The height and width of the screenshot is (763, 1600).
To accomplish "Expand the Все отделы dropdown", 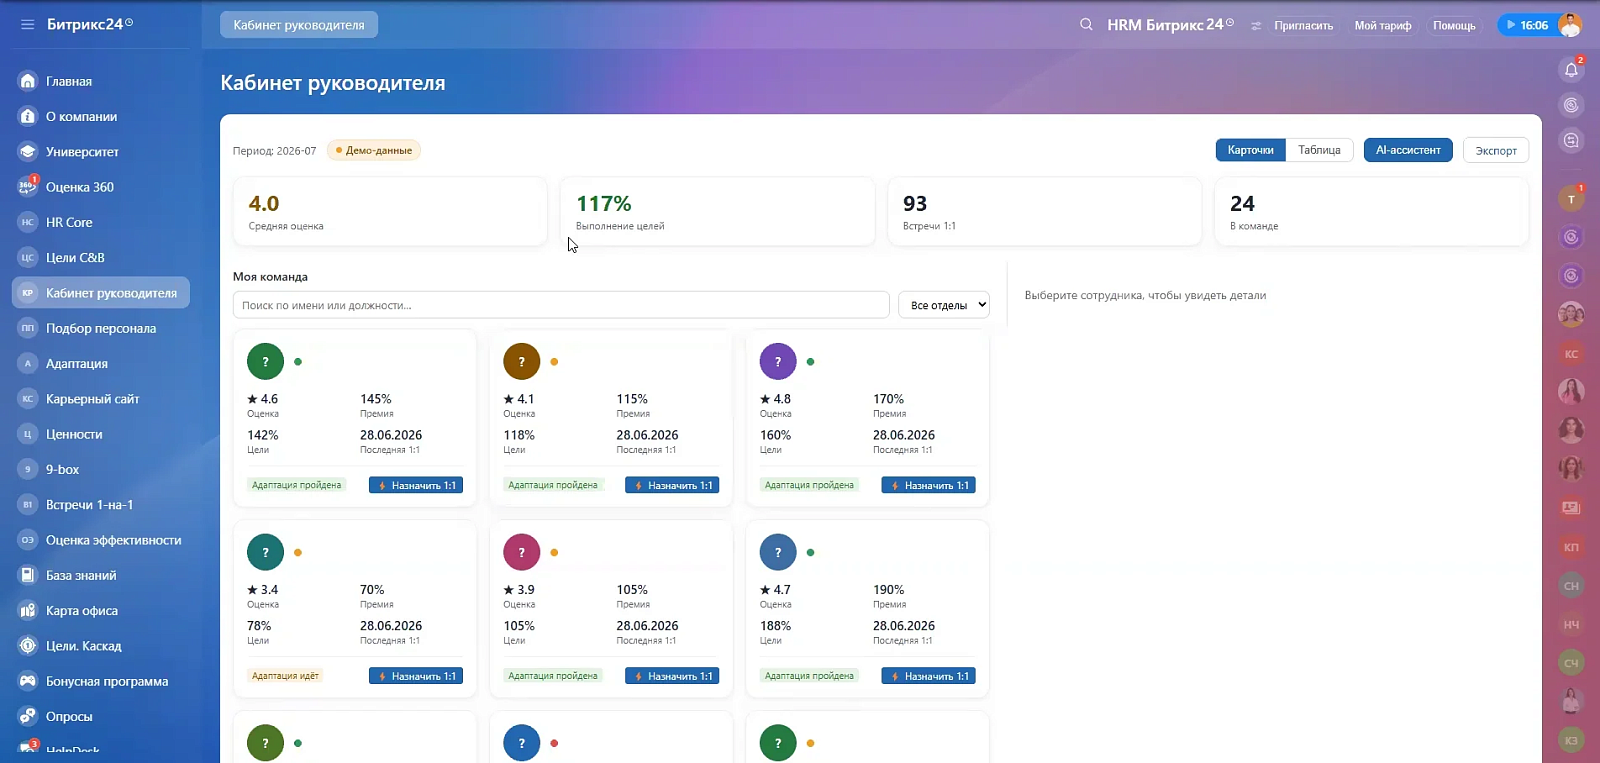I will click(x=944, y=305).
